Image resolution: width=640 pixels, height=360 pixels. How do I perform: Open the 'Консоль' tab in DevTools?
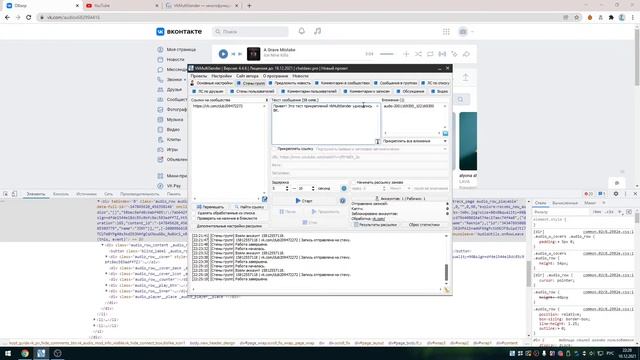(x=61, y=194)
